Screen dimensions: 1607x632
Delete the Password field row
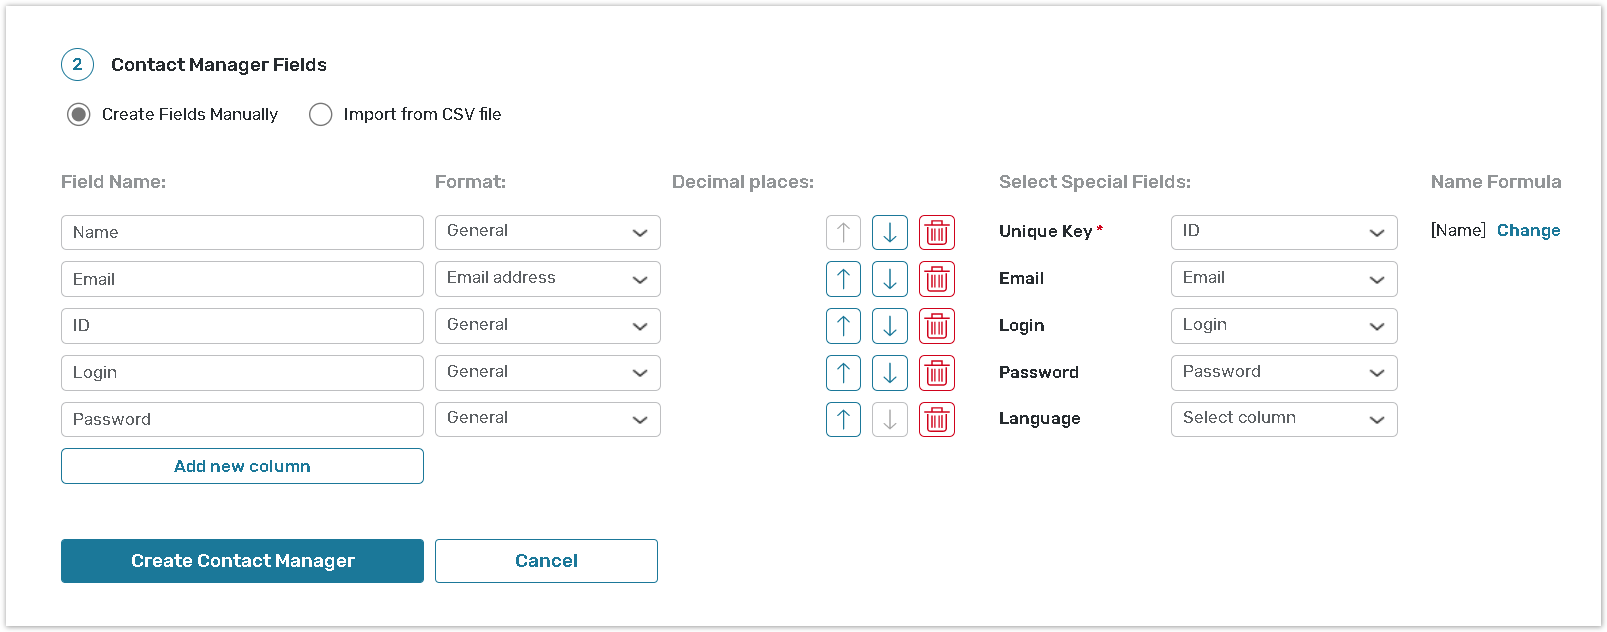coord(937,420)
